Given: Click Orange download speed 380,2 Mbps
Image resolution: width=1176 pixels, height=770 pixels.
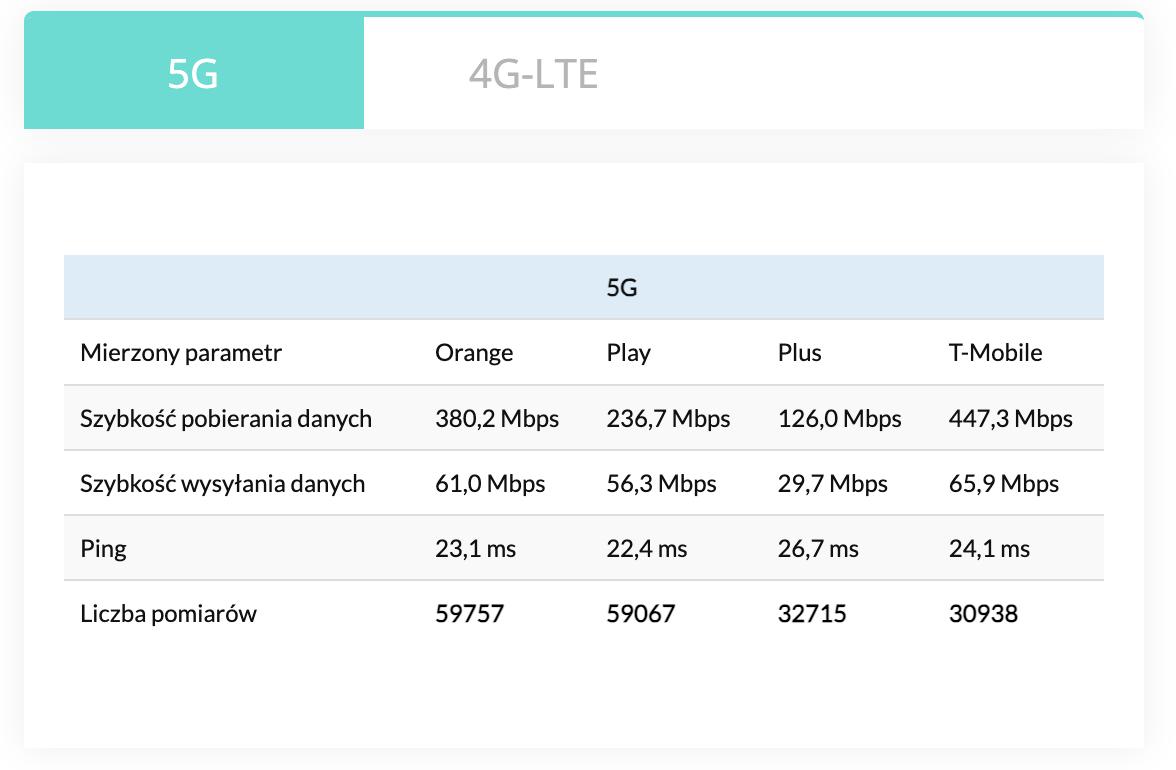Looking at the screenshot, I should pos(497,418).
